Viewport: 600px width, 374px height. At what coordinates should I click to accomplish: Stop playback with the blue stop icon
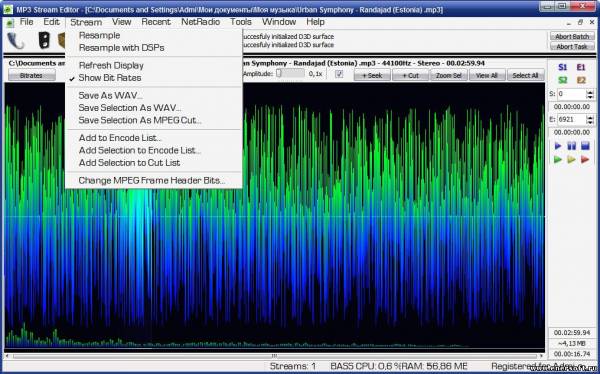coord(585,146)
